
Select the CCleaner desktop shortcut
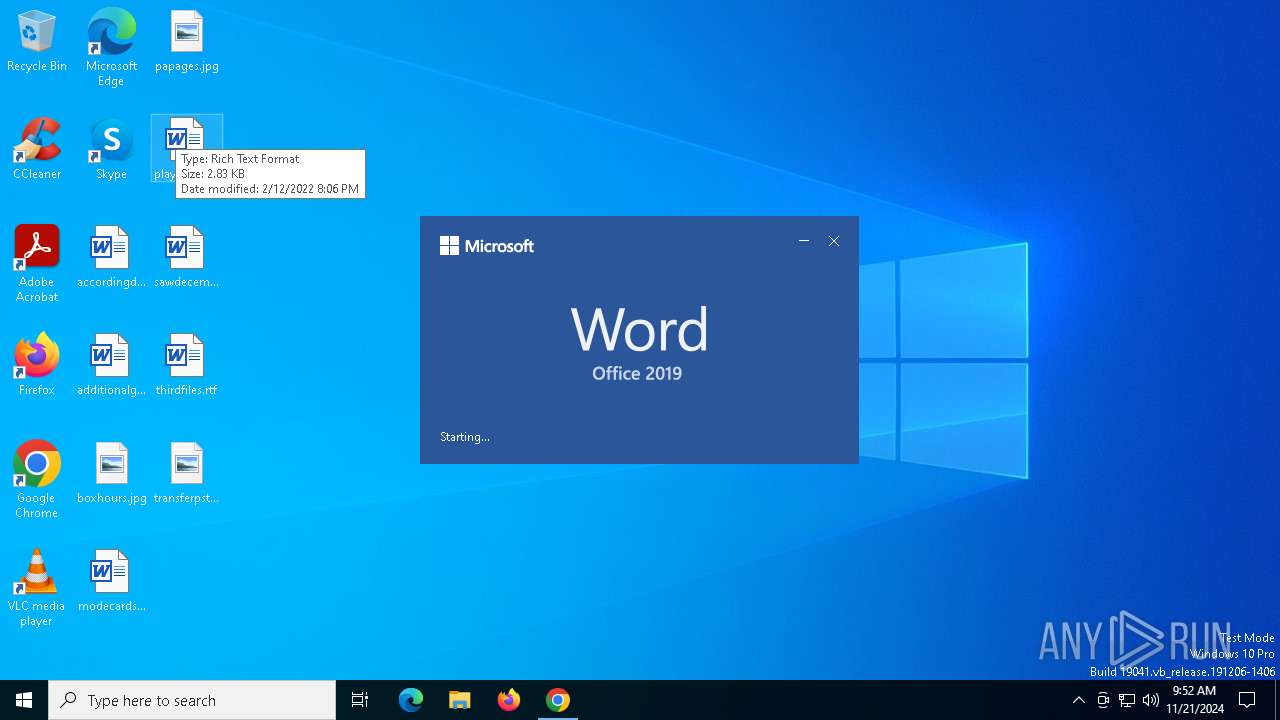pyautogui.click(x=37, y=150)
